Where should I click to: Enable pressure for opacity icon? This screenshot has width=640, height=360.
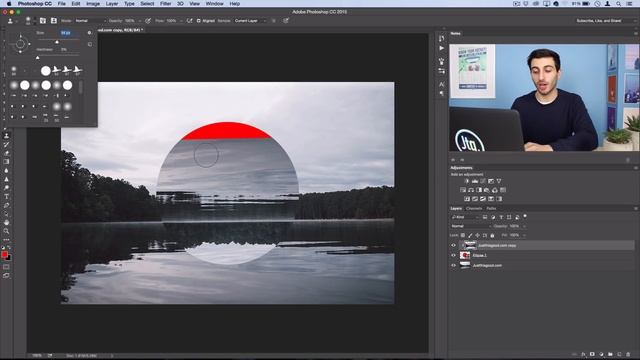(x=148, y=20)
